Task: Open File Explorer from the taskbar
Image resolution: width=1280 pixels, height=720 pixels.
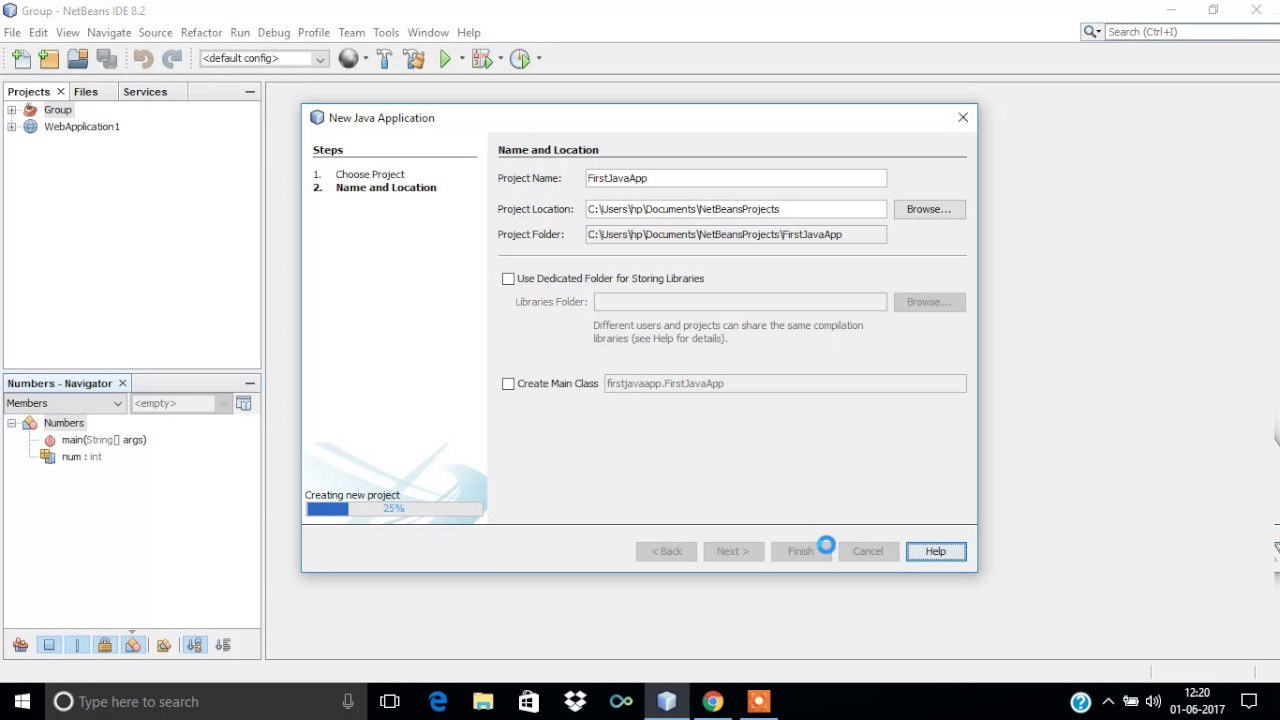Action: 483,701
